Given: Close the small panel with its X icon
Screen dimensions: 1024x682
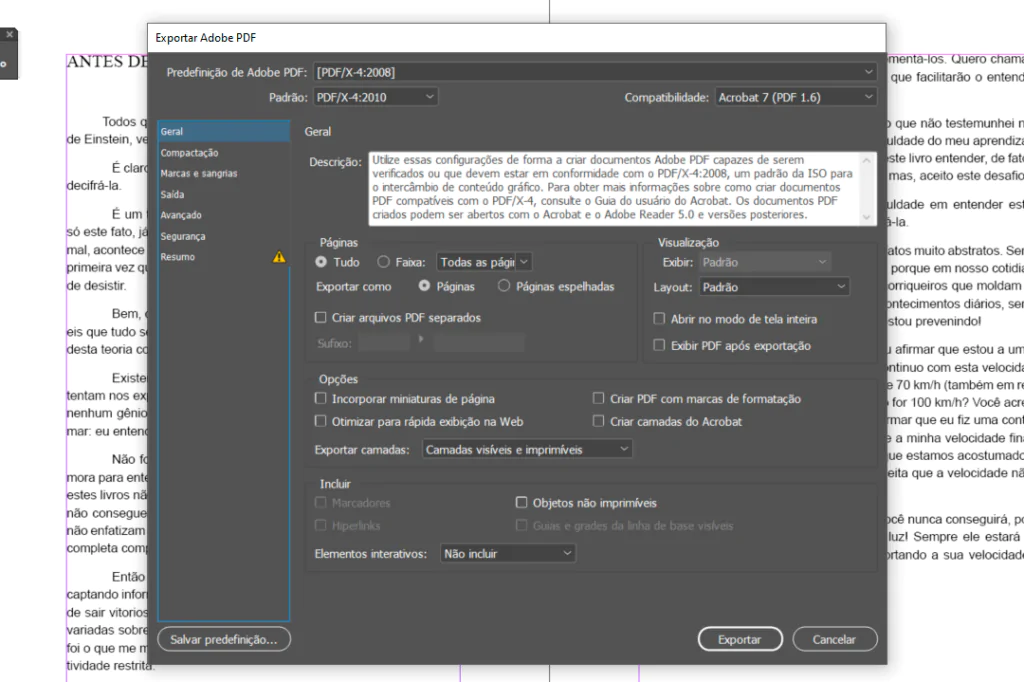Looking at the screenshot, I should coord(9,35).
